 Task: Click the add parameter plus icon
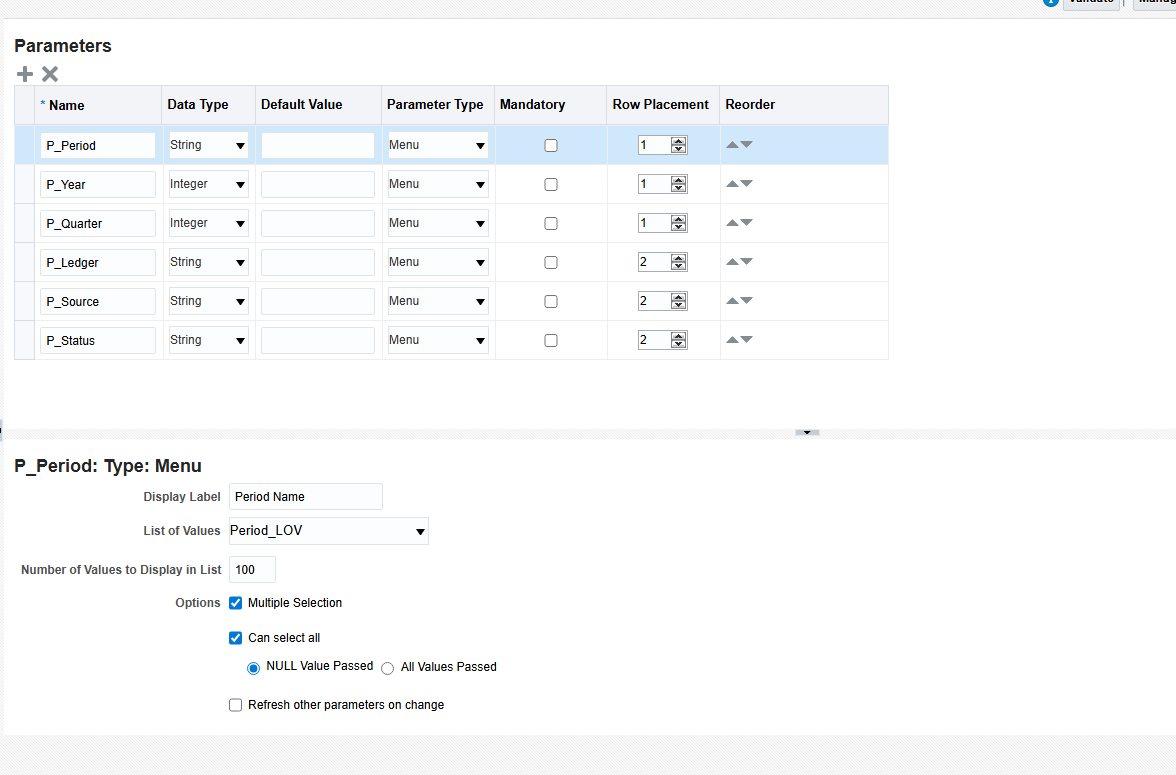(x=25, y=74)
